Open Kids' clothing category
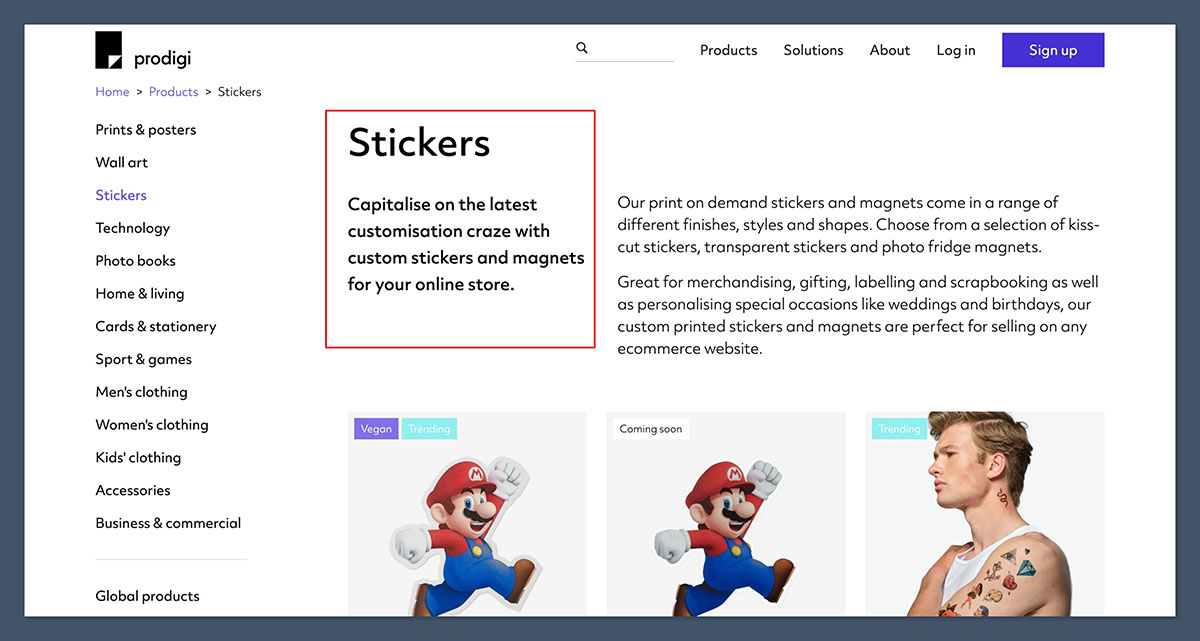Screen dimensions: 1200x641 138,458
